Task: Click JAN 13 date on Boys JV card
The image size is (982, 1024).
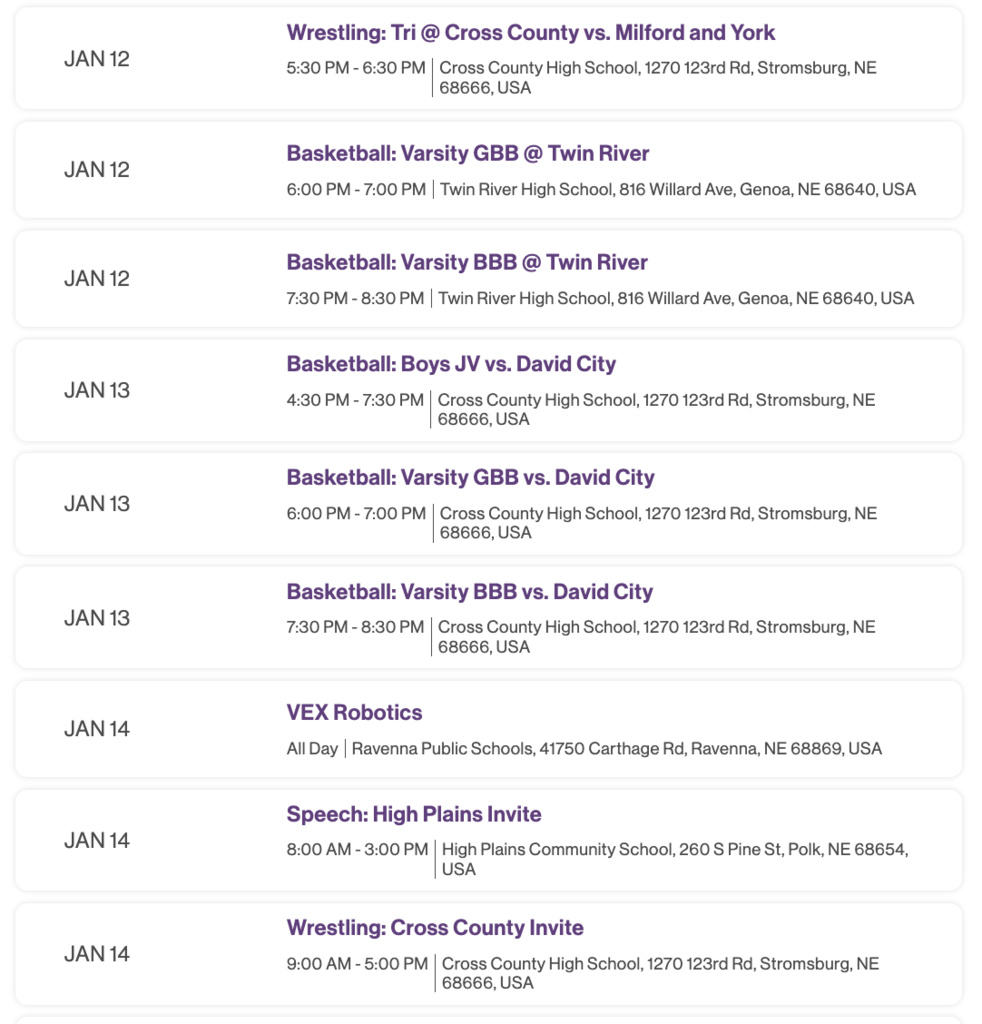Action: tap(97, 391)
